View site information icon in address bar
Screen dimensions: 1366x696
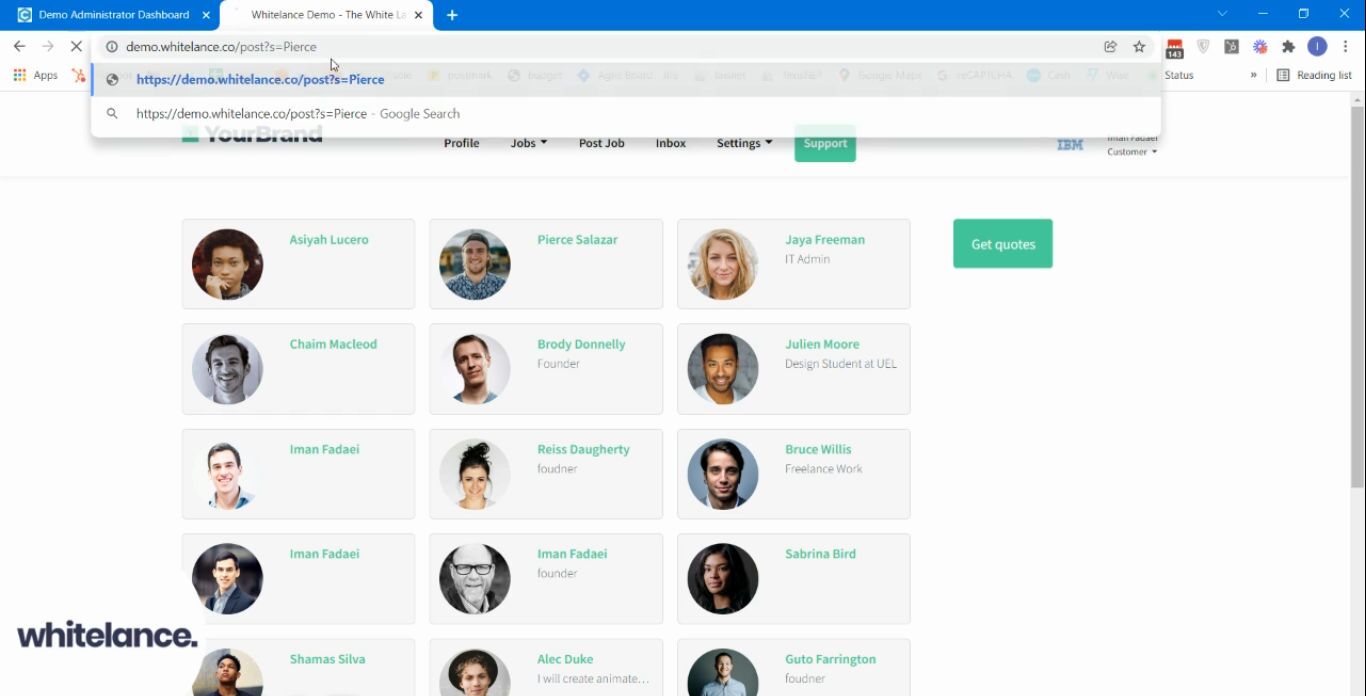(x=112, y=47)
